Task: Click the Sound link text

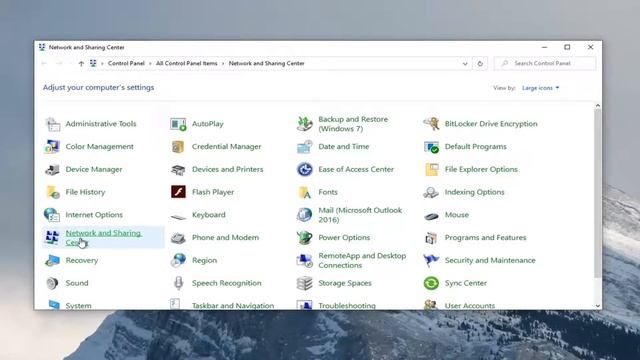Action: [77, 283]
